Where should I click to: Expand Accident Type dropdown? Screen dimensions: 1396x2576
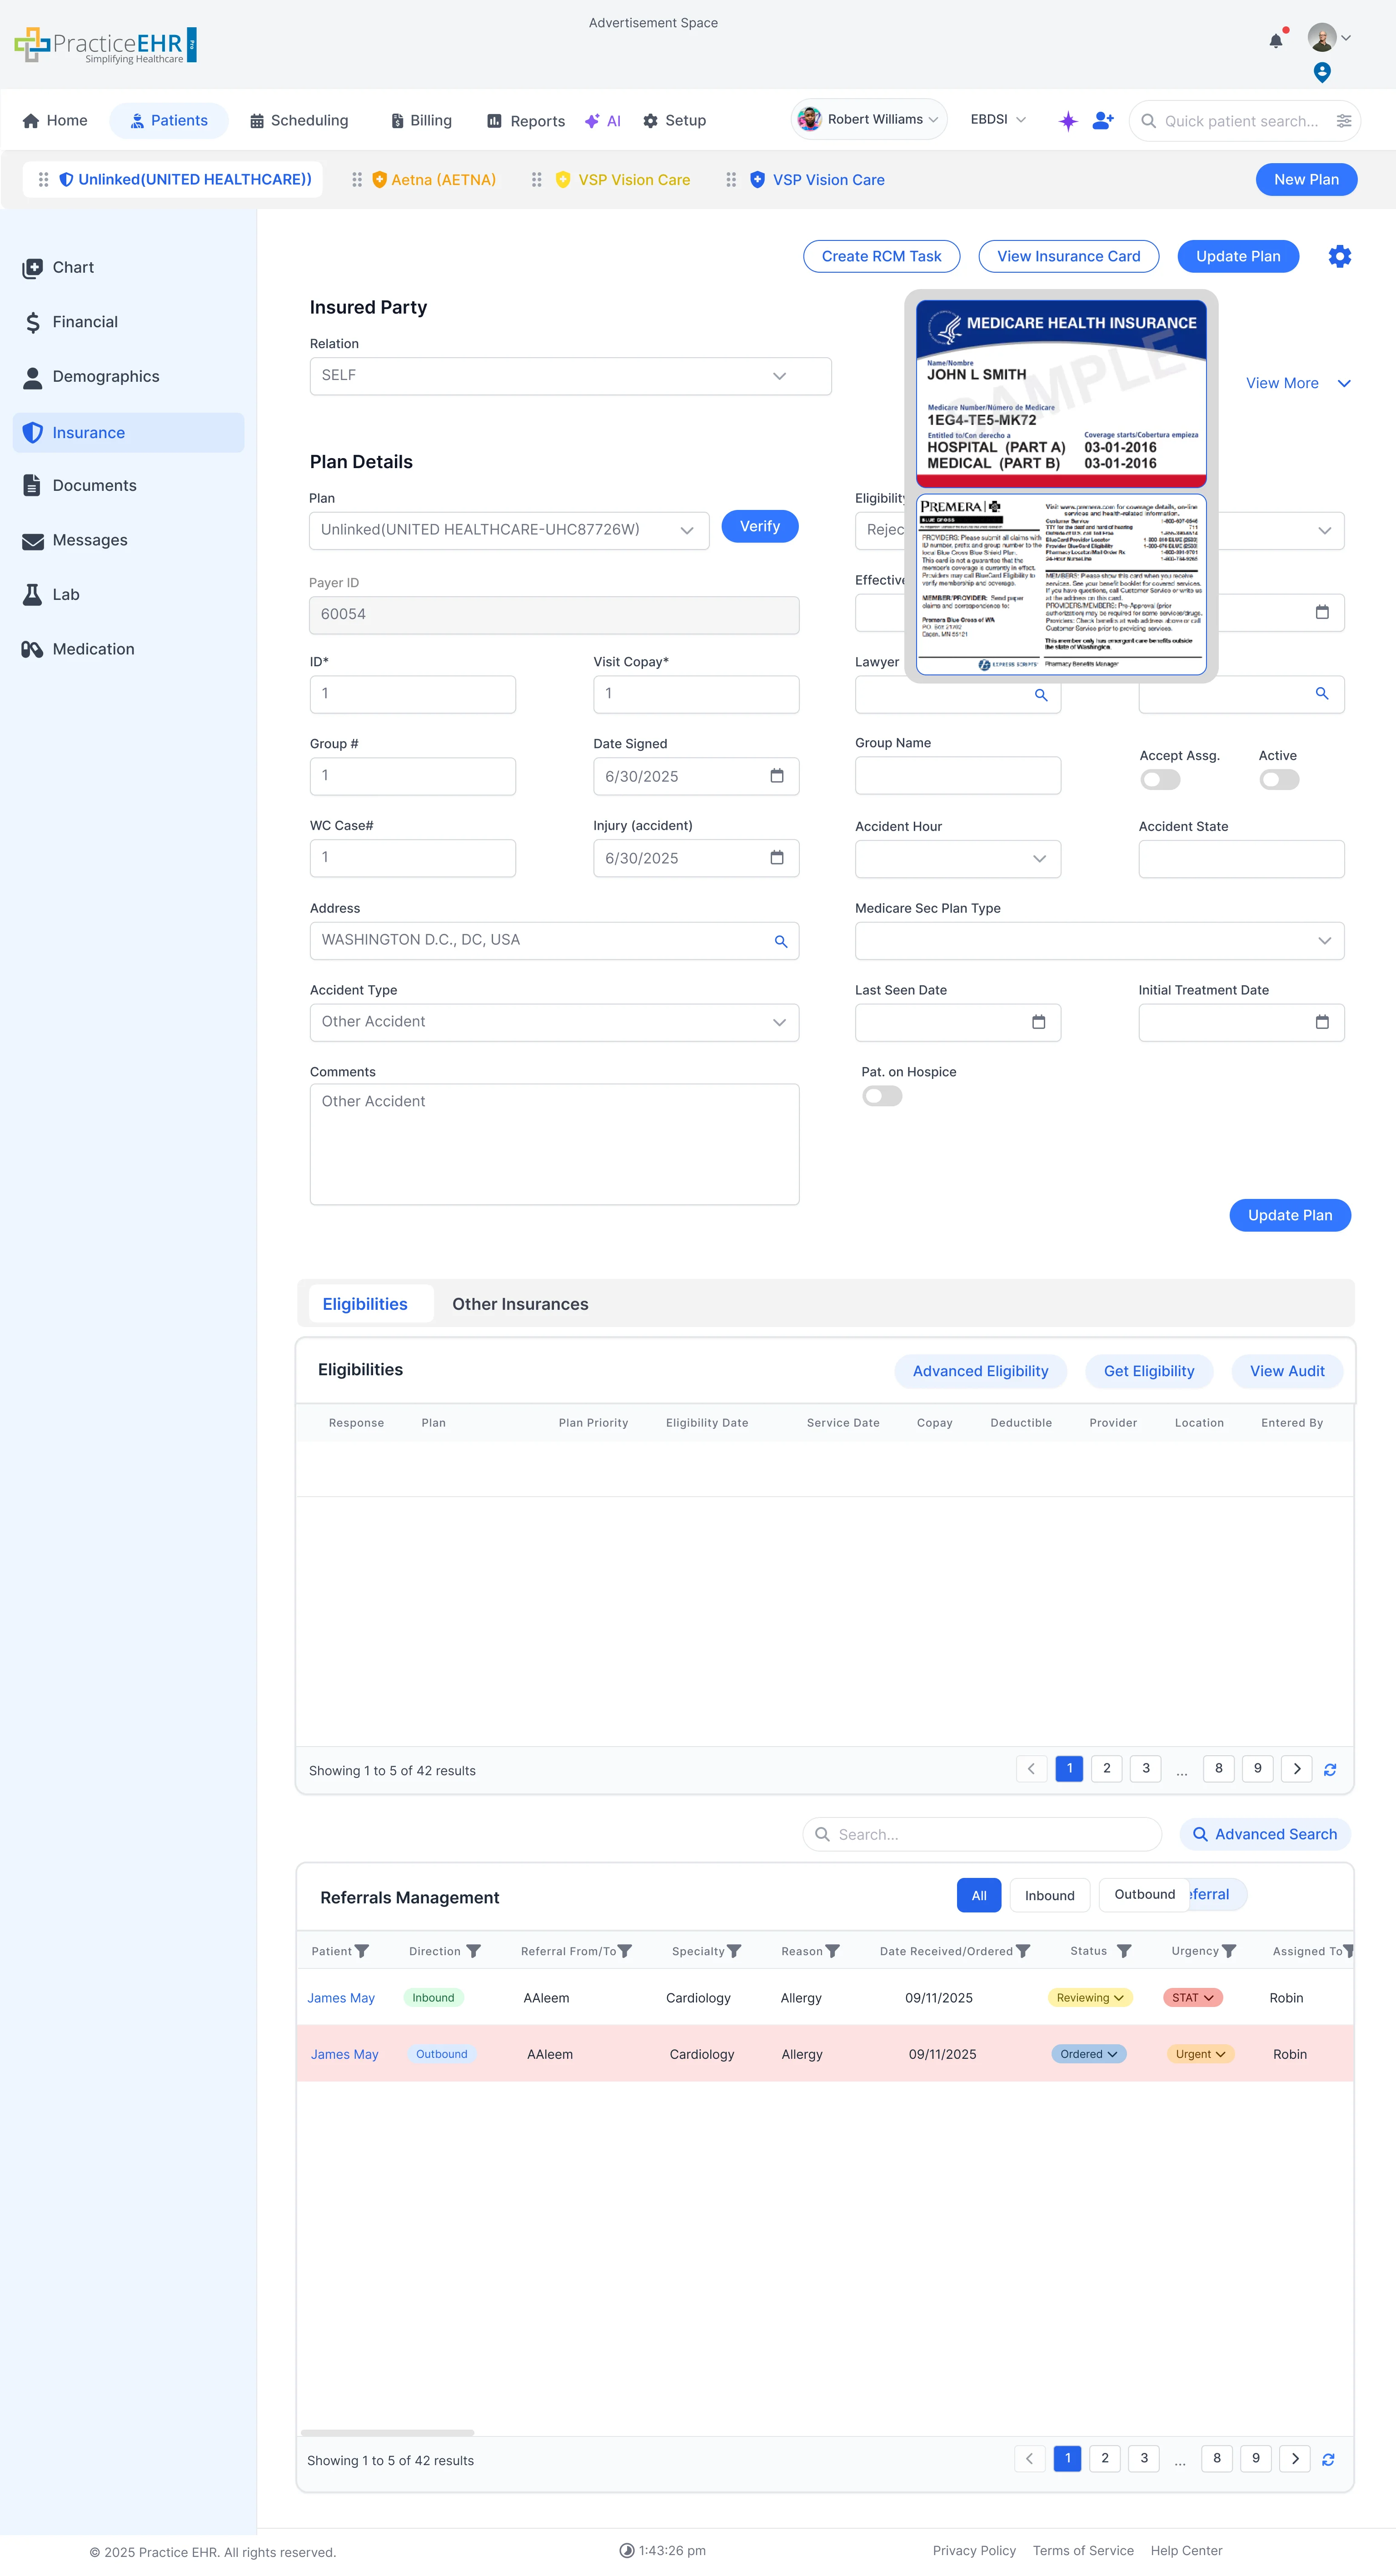pos(554,1022)
